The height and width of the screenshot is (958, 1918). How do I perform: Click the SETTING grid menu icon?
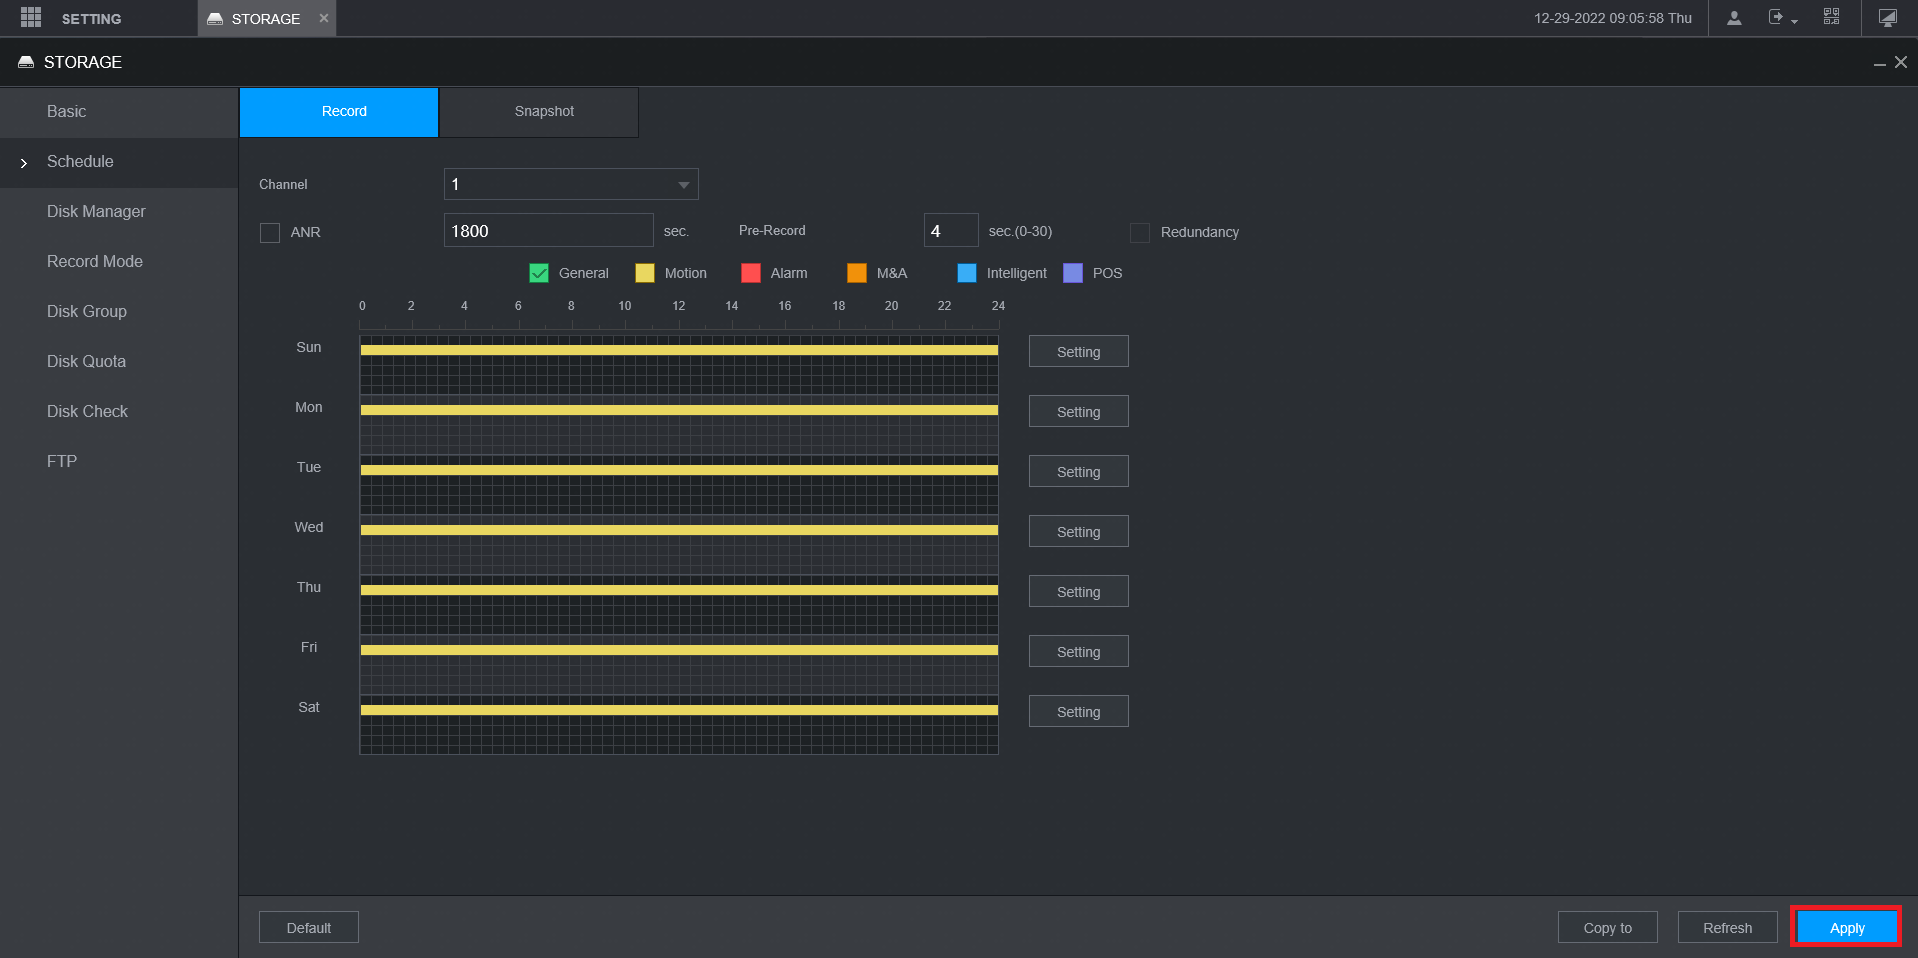31,18
